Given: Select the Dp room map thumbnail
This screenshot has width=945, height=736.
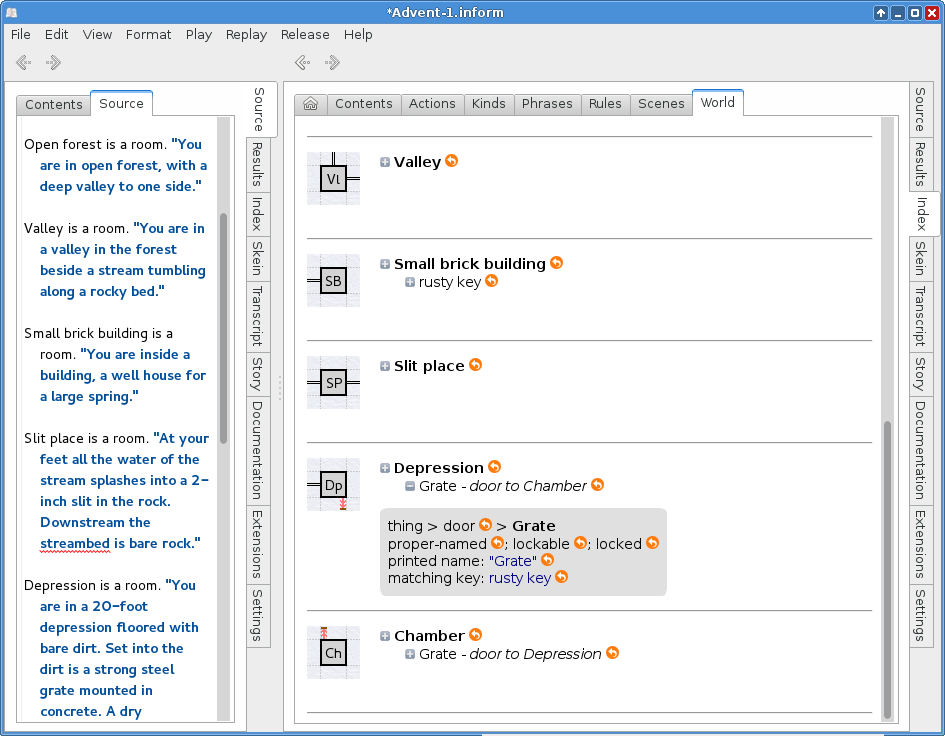Looking at the screenshot, I should coord(333,484).
